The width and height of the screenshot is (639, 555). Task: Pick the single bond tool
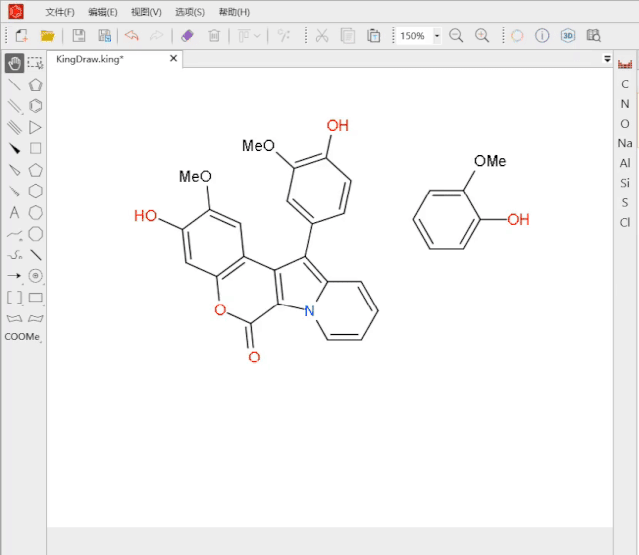(14, 85)
